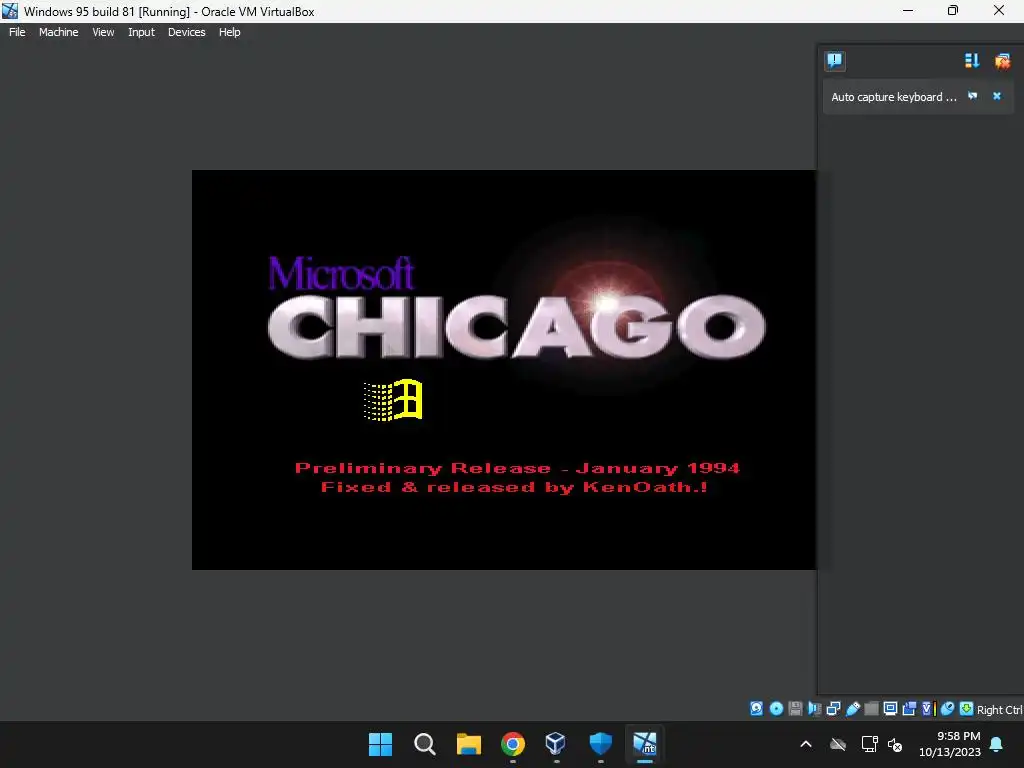Open Windows Security shield from taskbar
1024x768 pixels.
600,744
